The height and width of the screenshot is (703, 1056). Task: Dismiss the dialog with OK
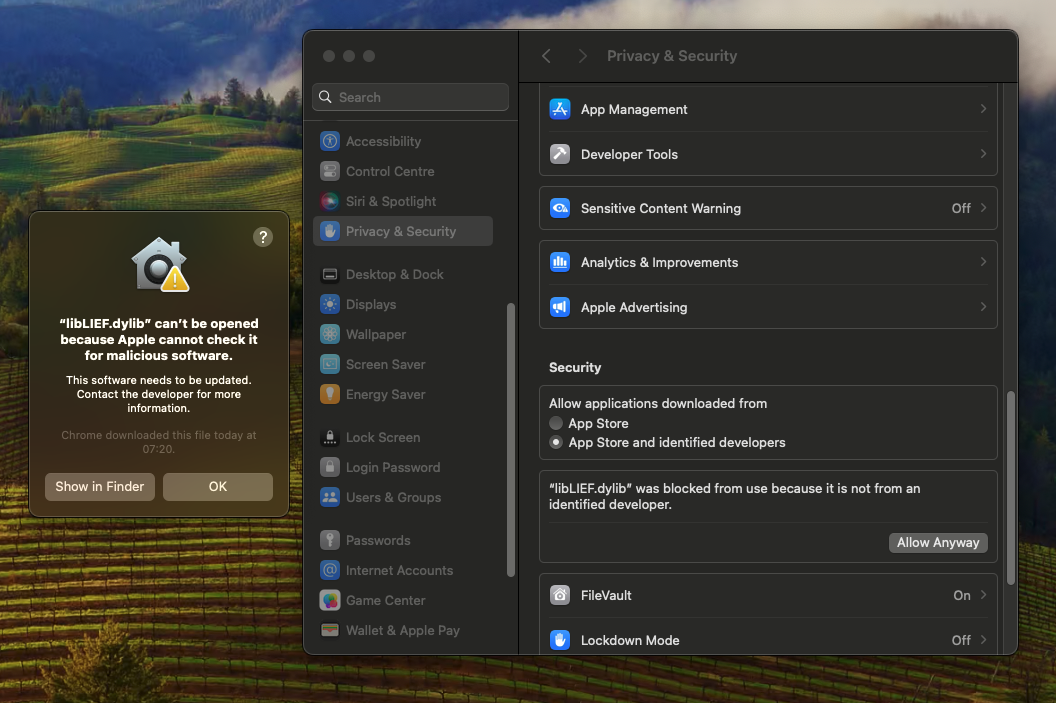(218, 486)
